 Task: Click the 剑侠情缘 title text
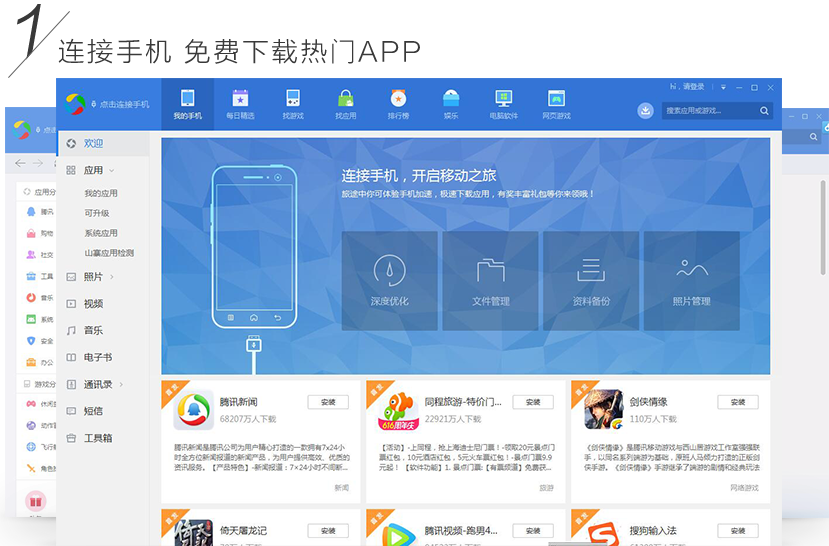(648, 402)
